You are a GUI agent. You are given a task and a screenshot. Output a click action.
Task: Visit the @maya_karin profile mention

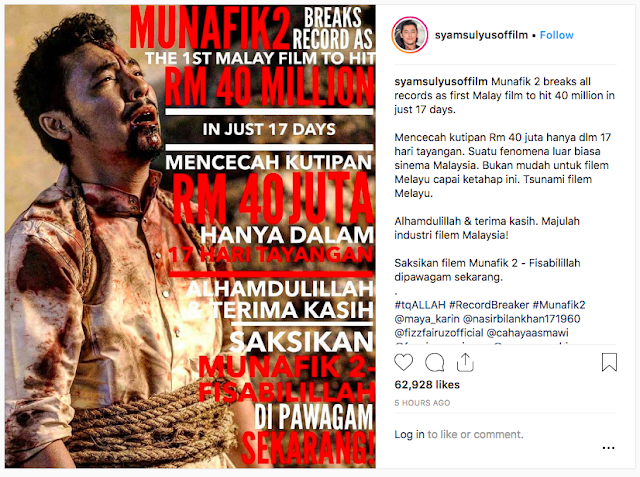pyautogui.click(x=427, y=319)
